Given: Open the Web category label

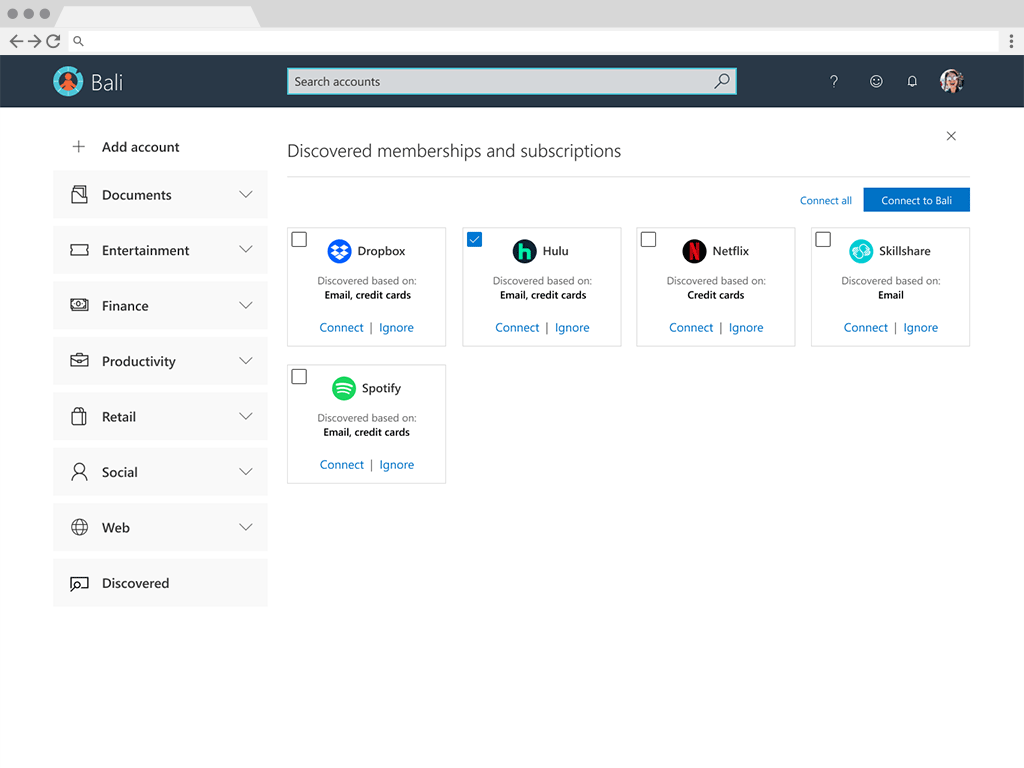Looking at the screenshot, I should pyautogui.click(x=116, y=528).
